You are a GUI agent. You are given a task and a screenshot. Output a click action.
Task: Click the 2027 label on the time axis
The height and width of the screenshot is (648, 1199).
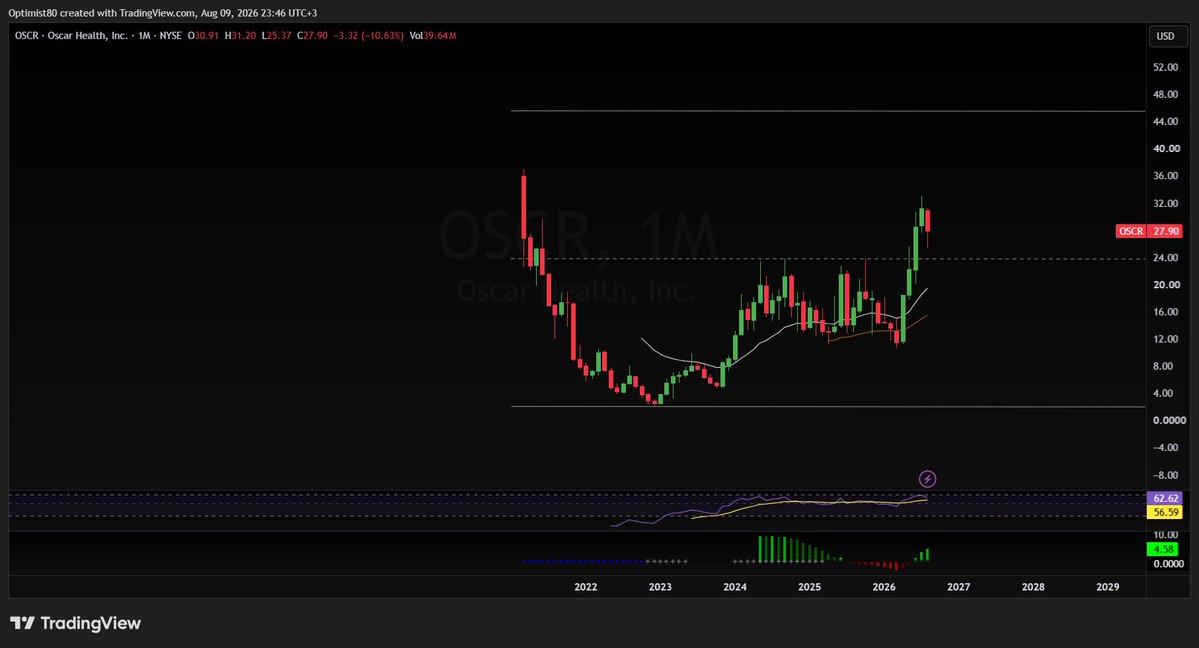(958, 587)
